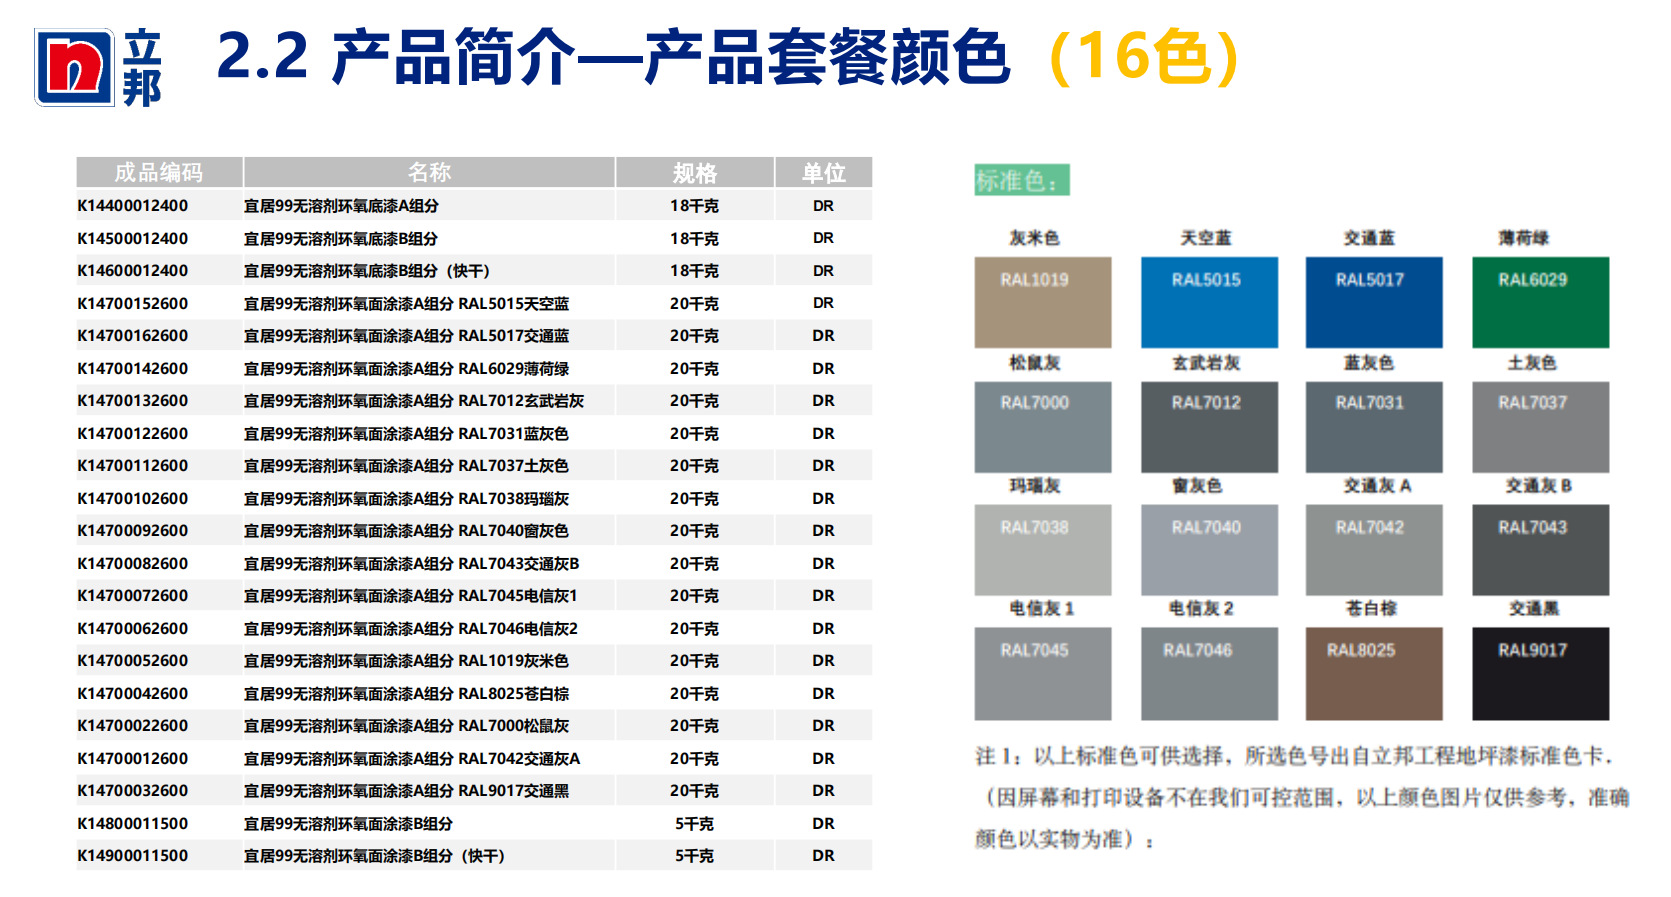Select the name ending RAL5015天空蓝
This screenshot has width=1671, height=897.
click(407, 303)
